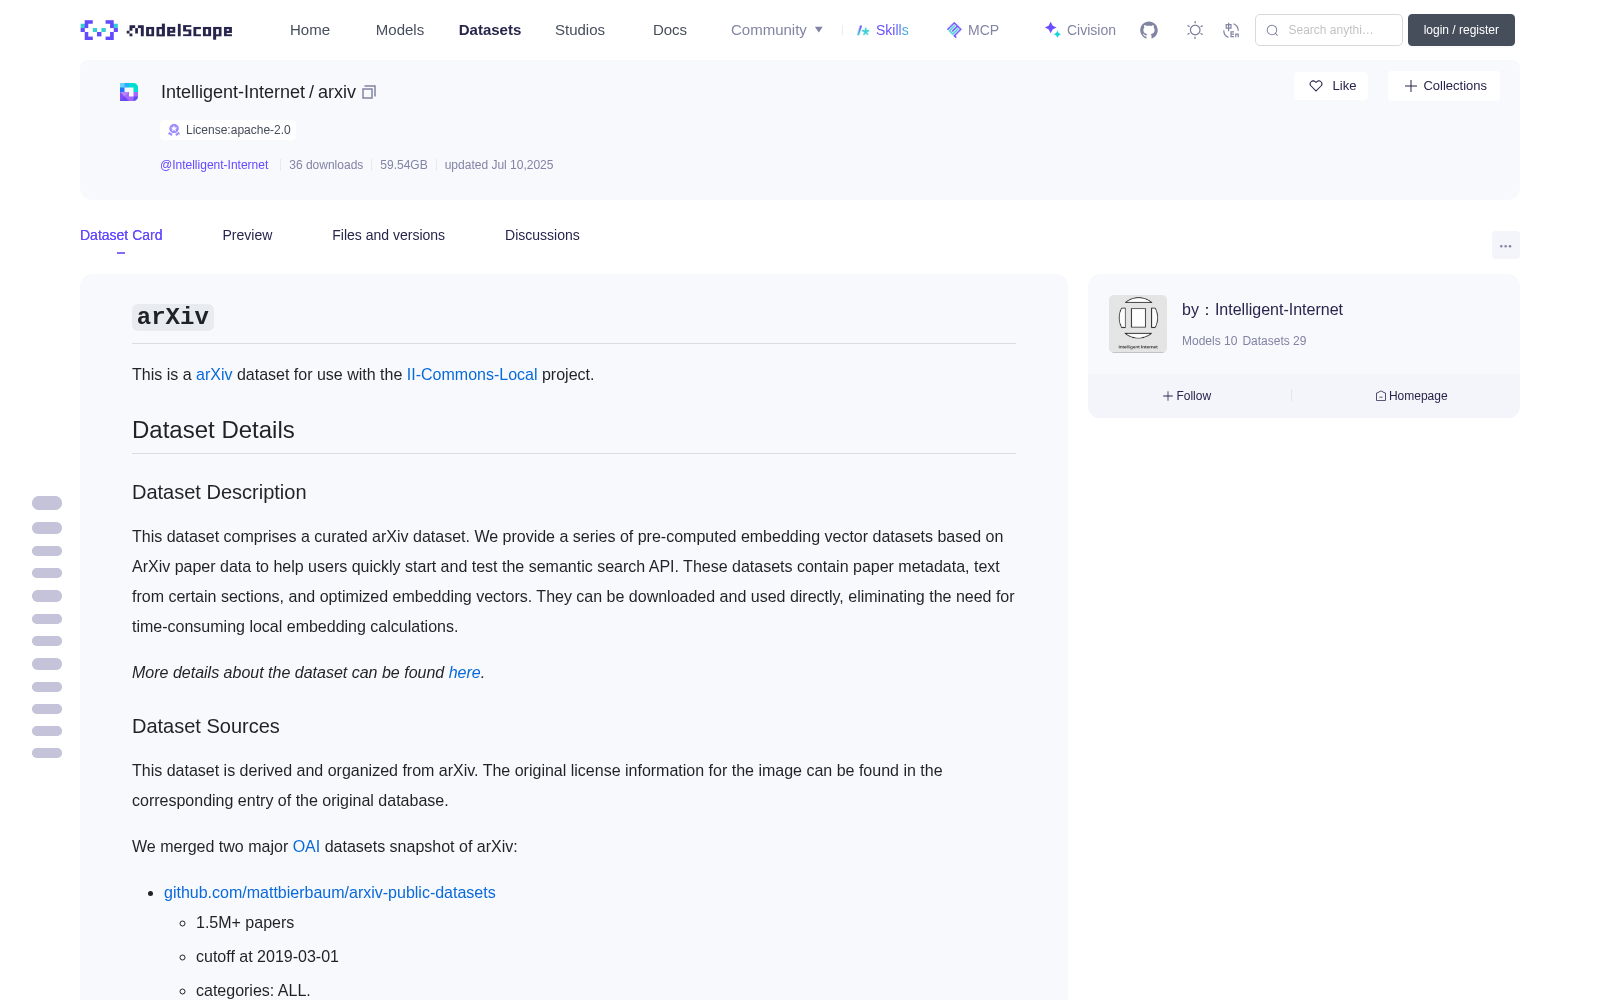Select the Dataset Card tab

[x=121, y=235]
